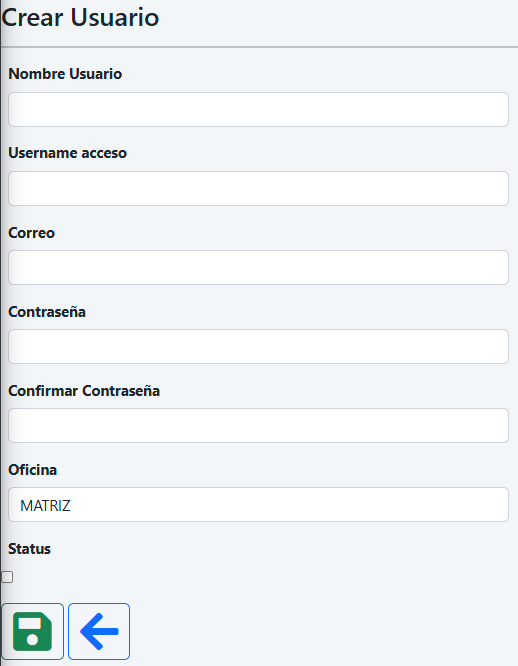Save the new user with green button
Viewport: 518px width, 666px height.
pos(33,631)
